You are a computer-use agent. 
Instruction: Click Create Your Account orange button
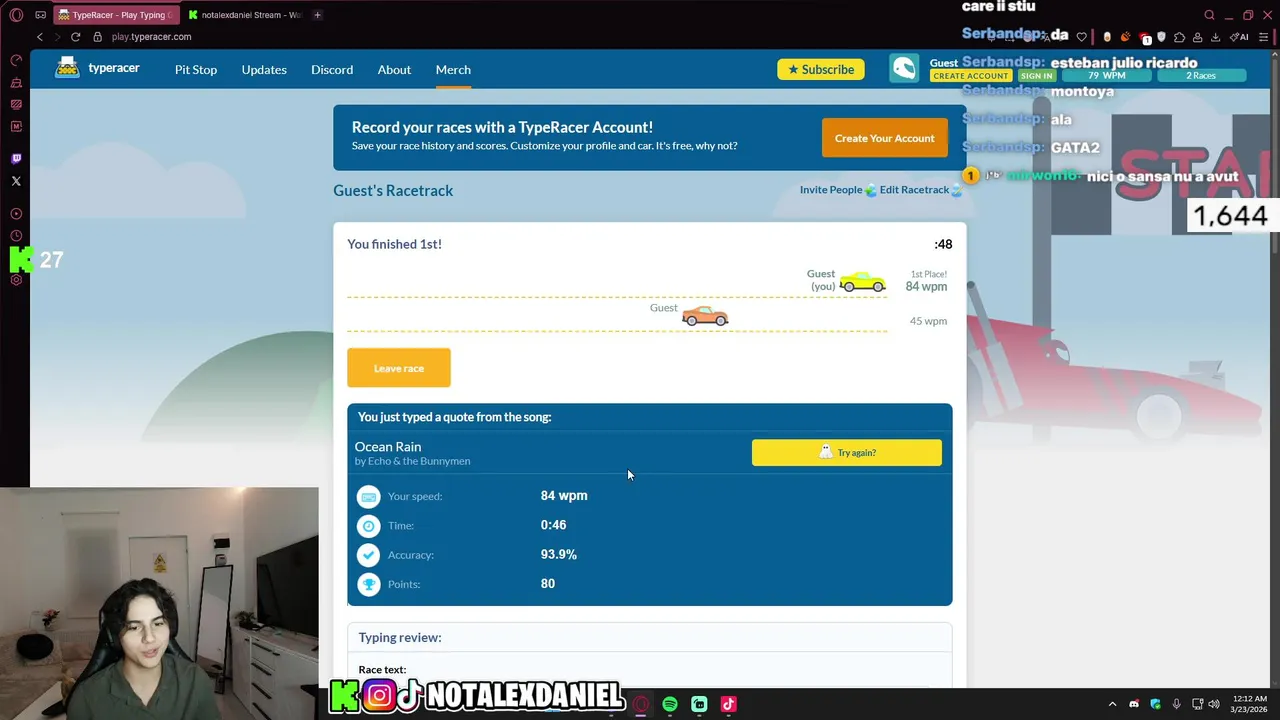(885, 138)
